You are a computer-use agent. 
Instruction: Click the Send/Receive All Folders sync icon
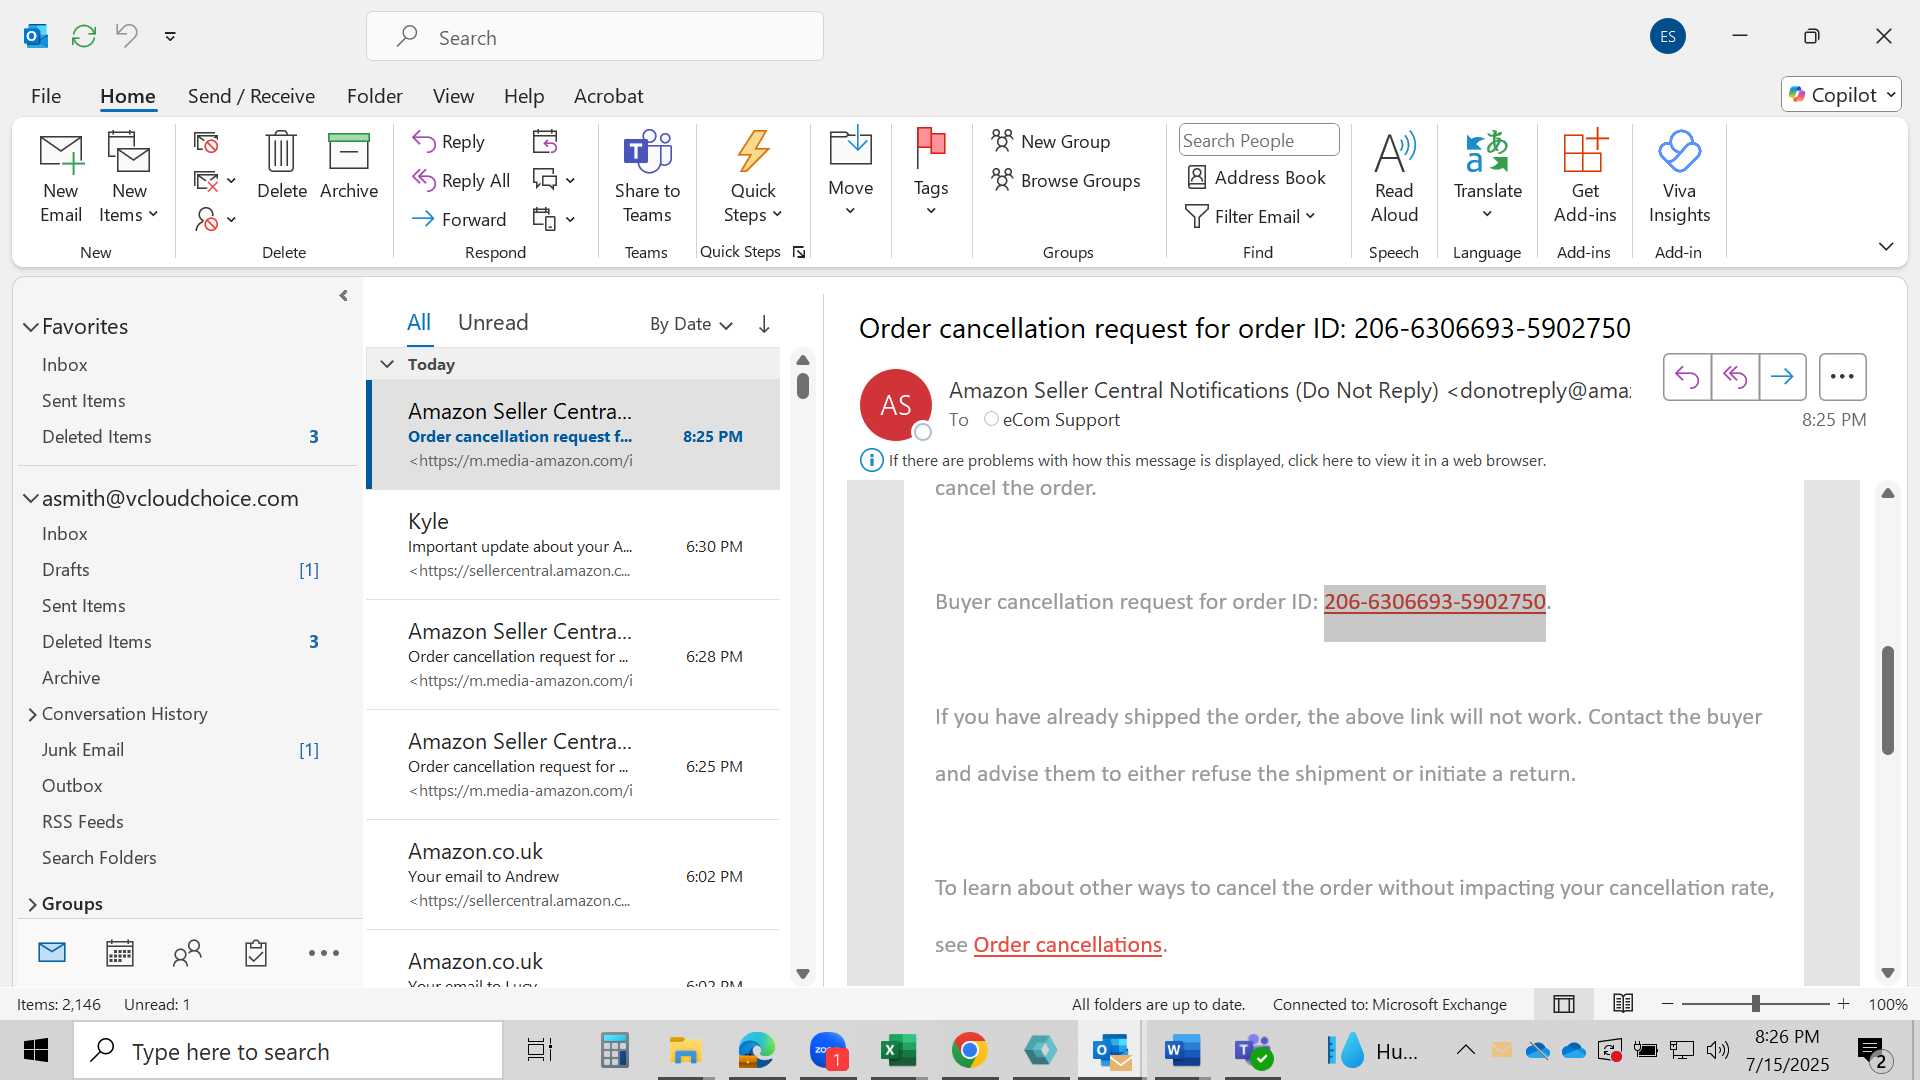click(84, 36)
